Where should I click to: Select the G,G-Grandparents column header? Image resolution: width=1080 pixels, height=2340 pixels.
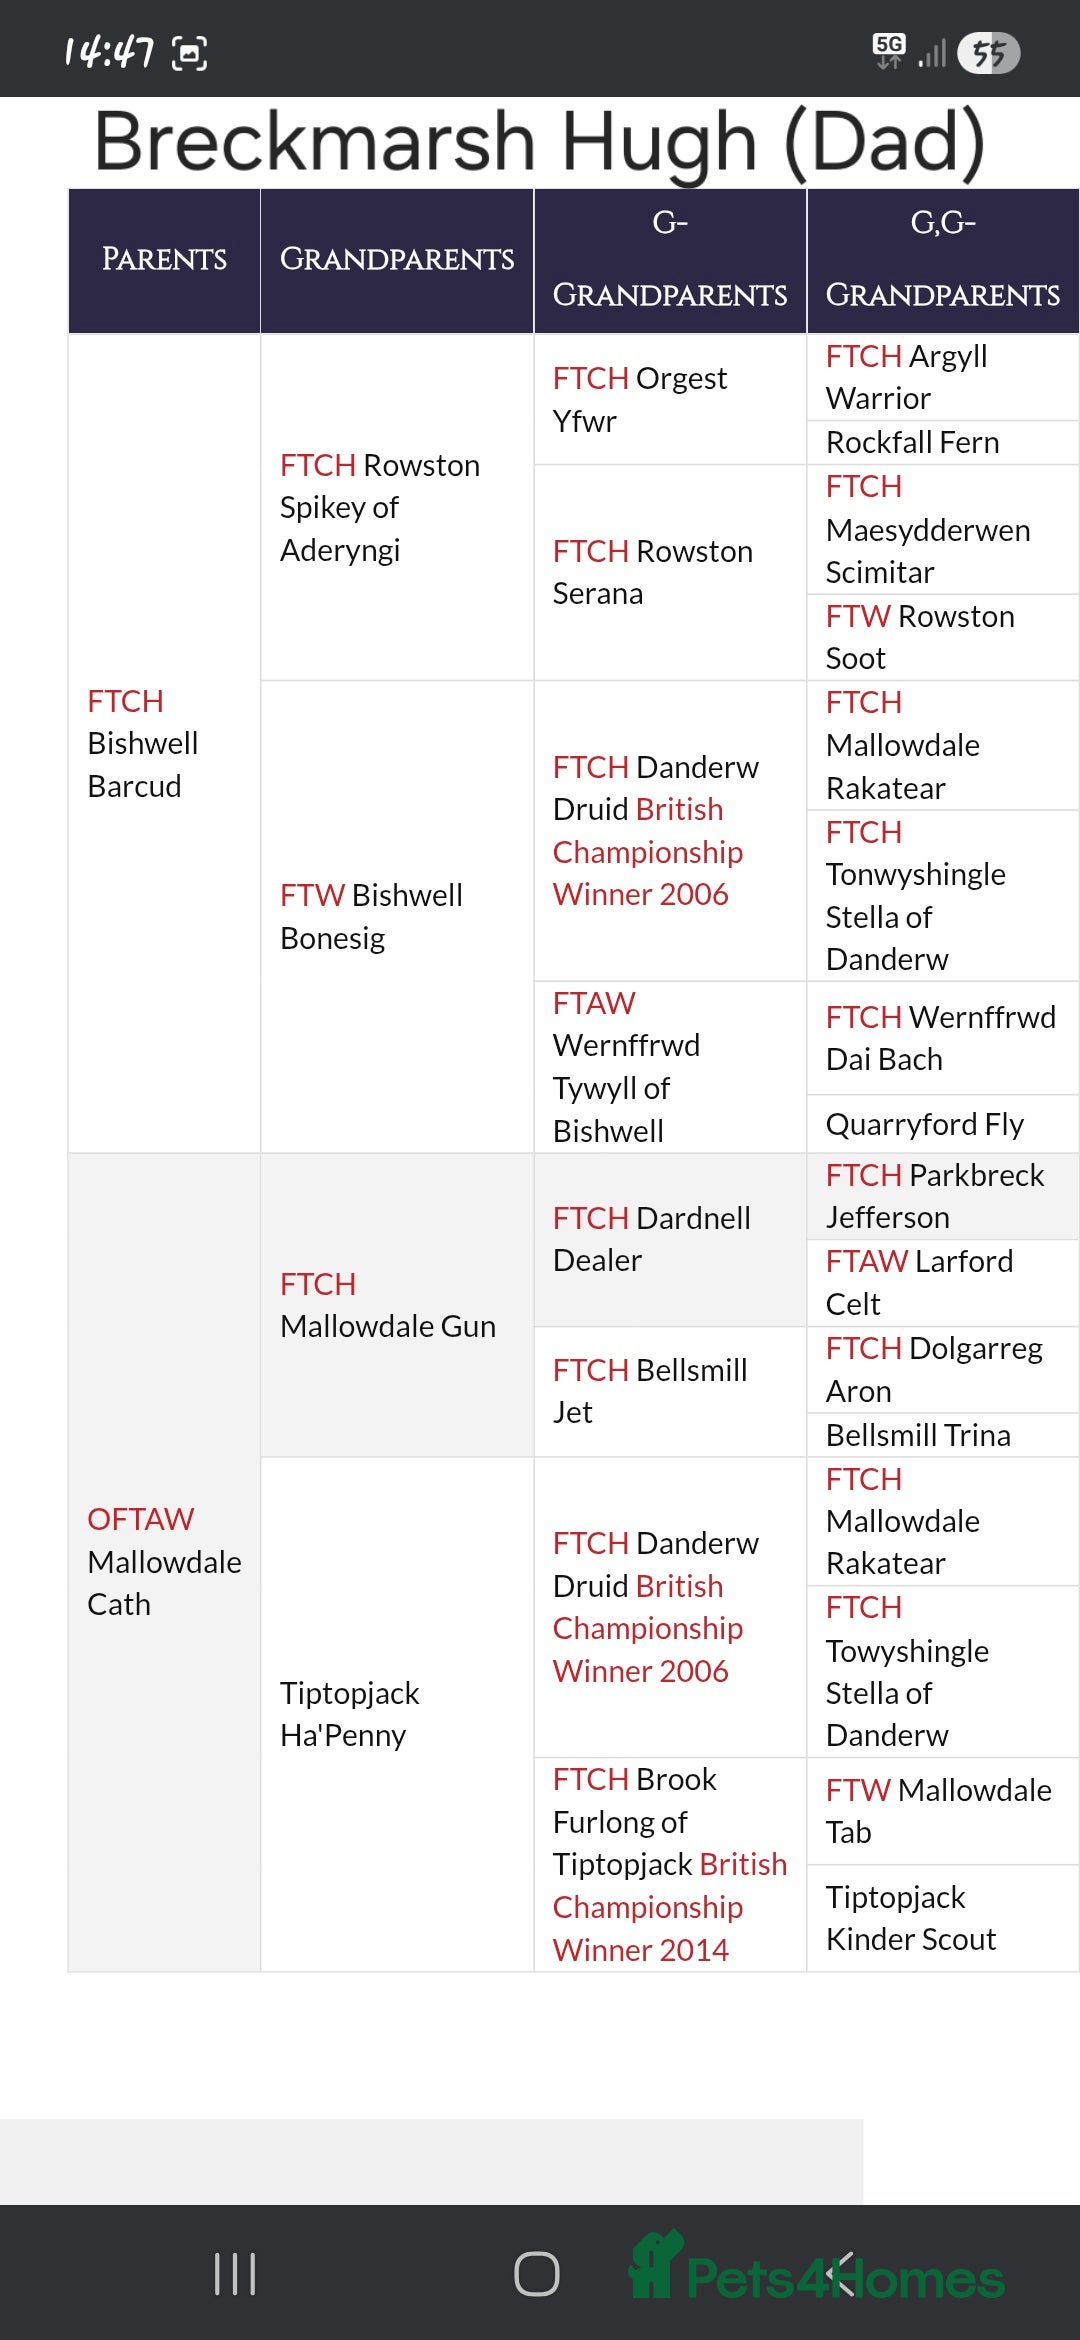point(942,259)
